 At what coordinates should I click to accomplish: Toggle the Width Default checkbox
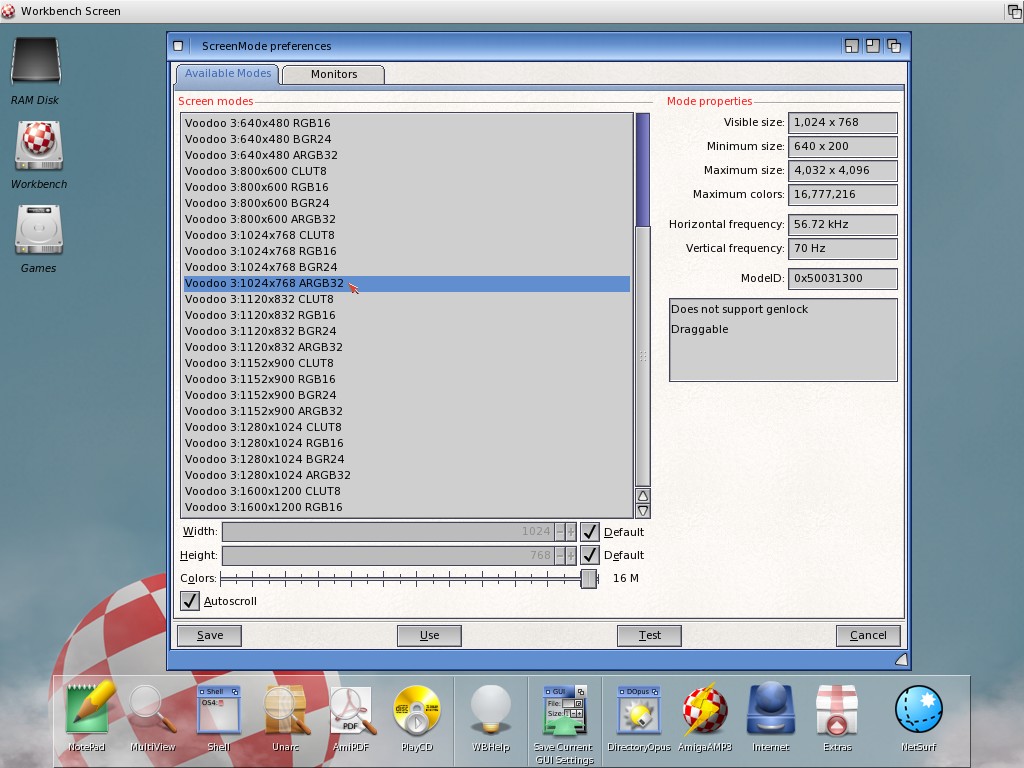point(590,532)
